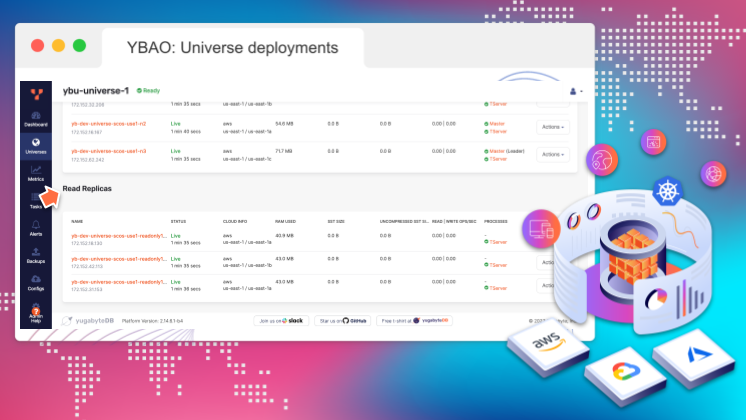Viewport: 746px width, 420px height.
Task: Click the PROCESSES column header
Action: point(496,222)
